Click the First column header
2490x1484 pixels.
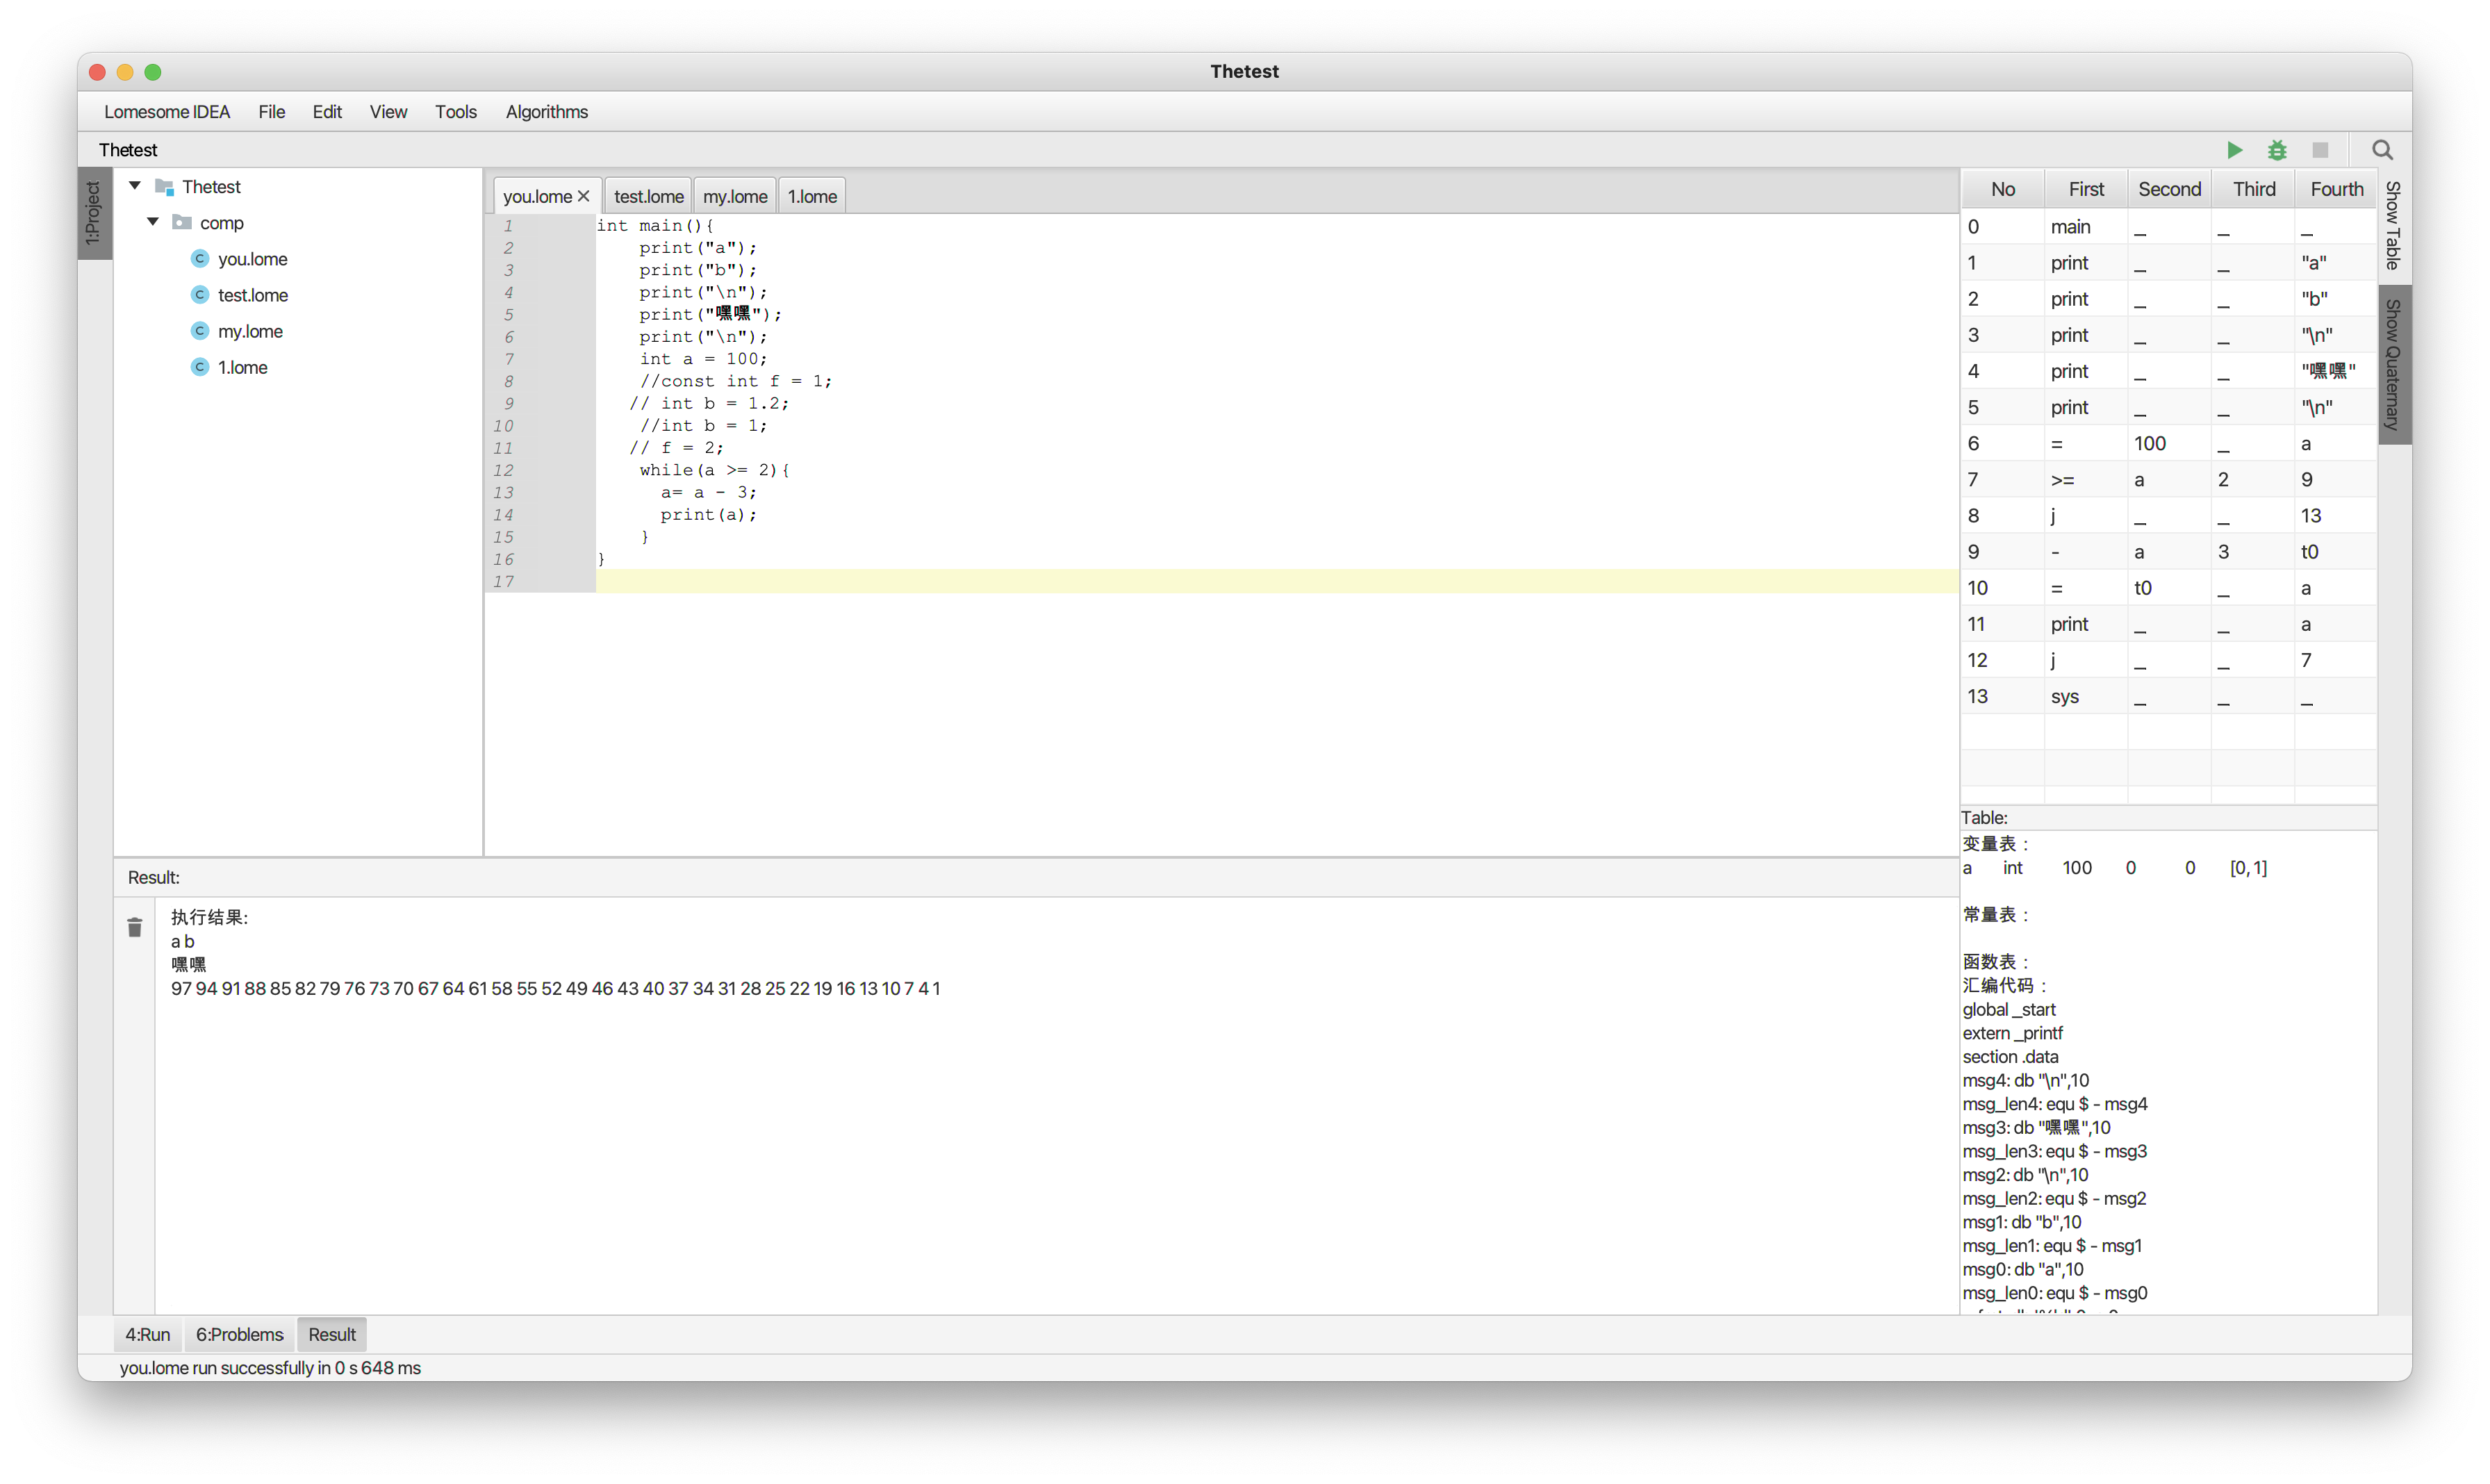click(x=2086, y=189)
